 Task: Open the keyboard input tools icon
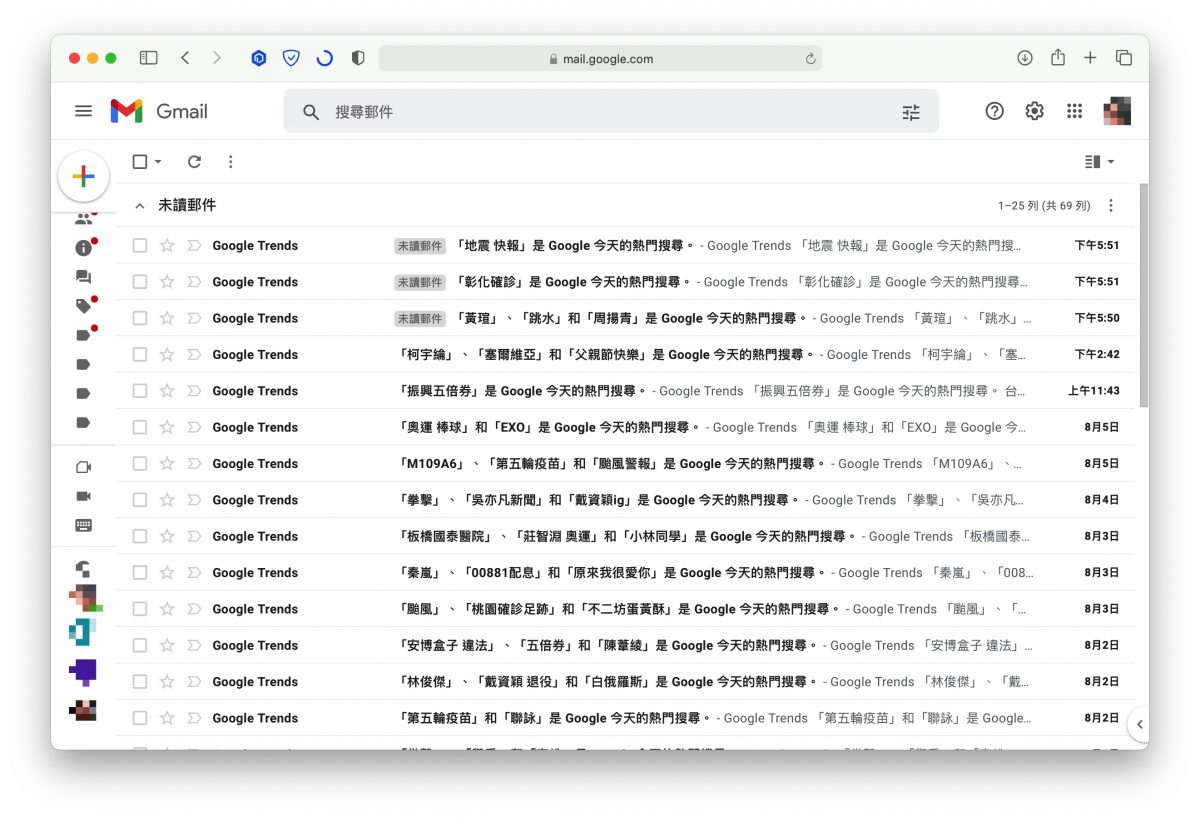coord(84,525)
